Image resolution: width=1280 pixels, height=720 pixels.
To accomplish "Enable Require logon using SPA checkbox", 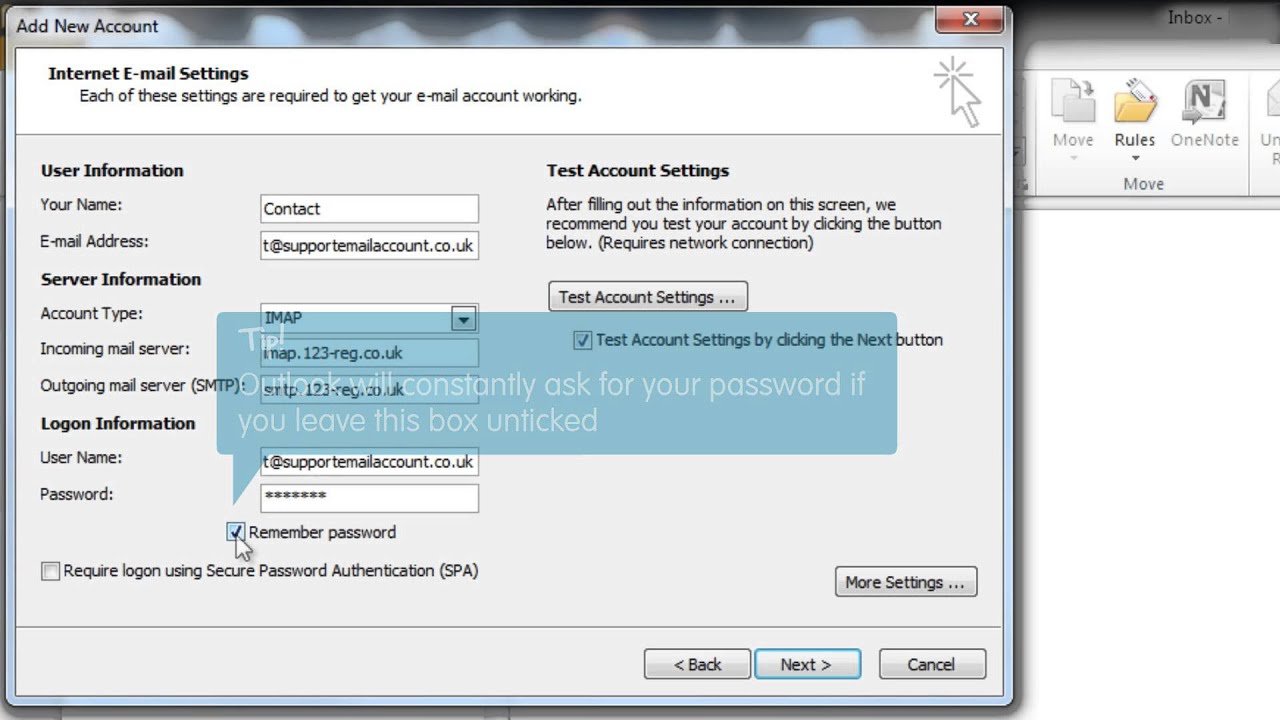I will (x=50, y=571).
